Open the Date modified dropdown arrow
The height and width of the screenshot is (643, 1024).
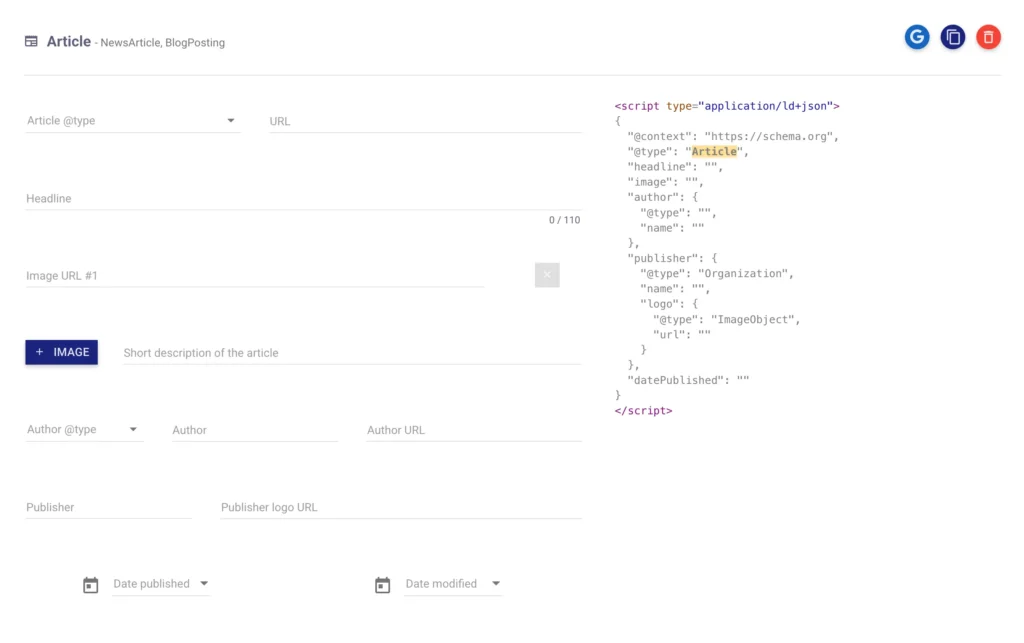point(496,584)
